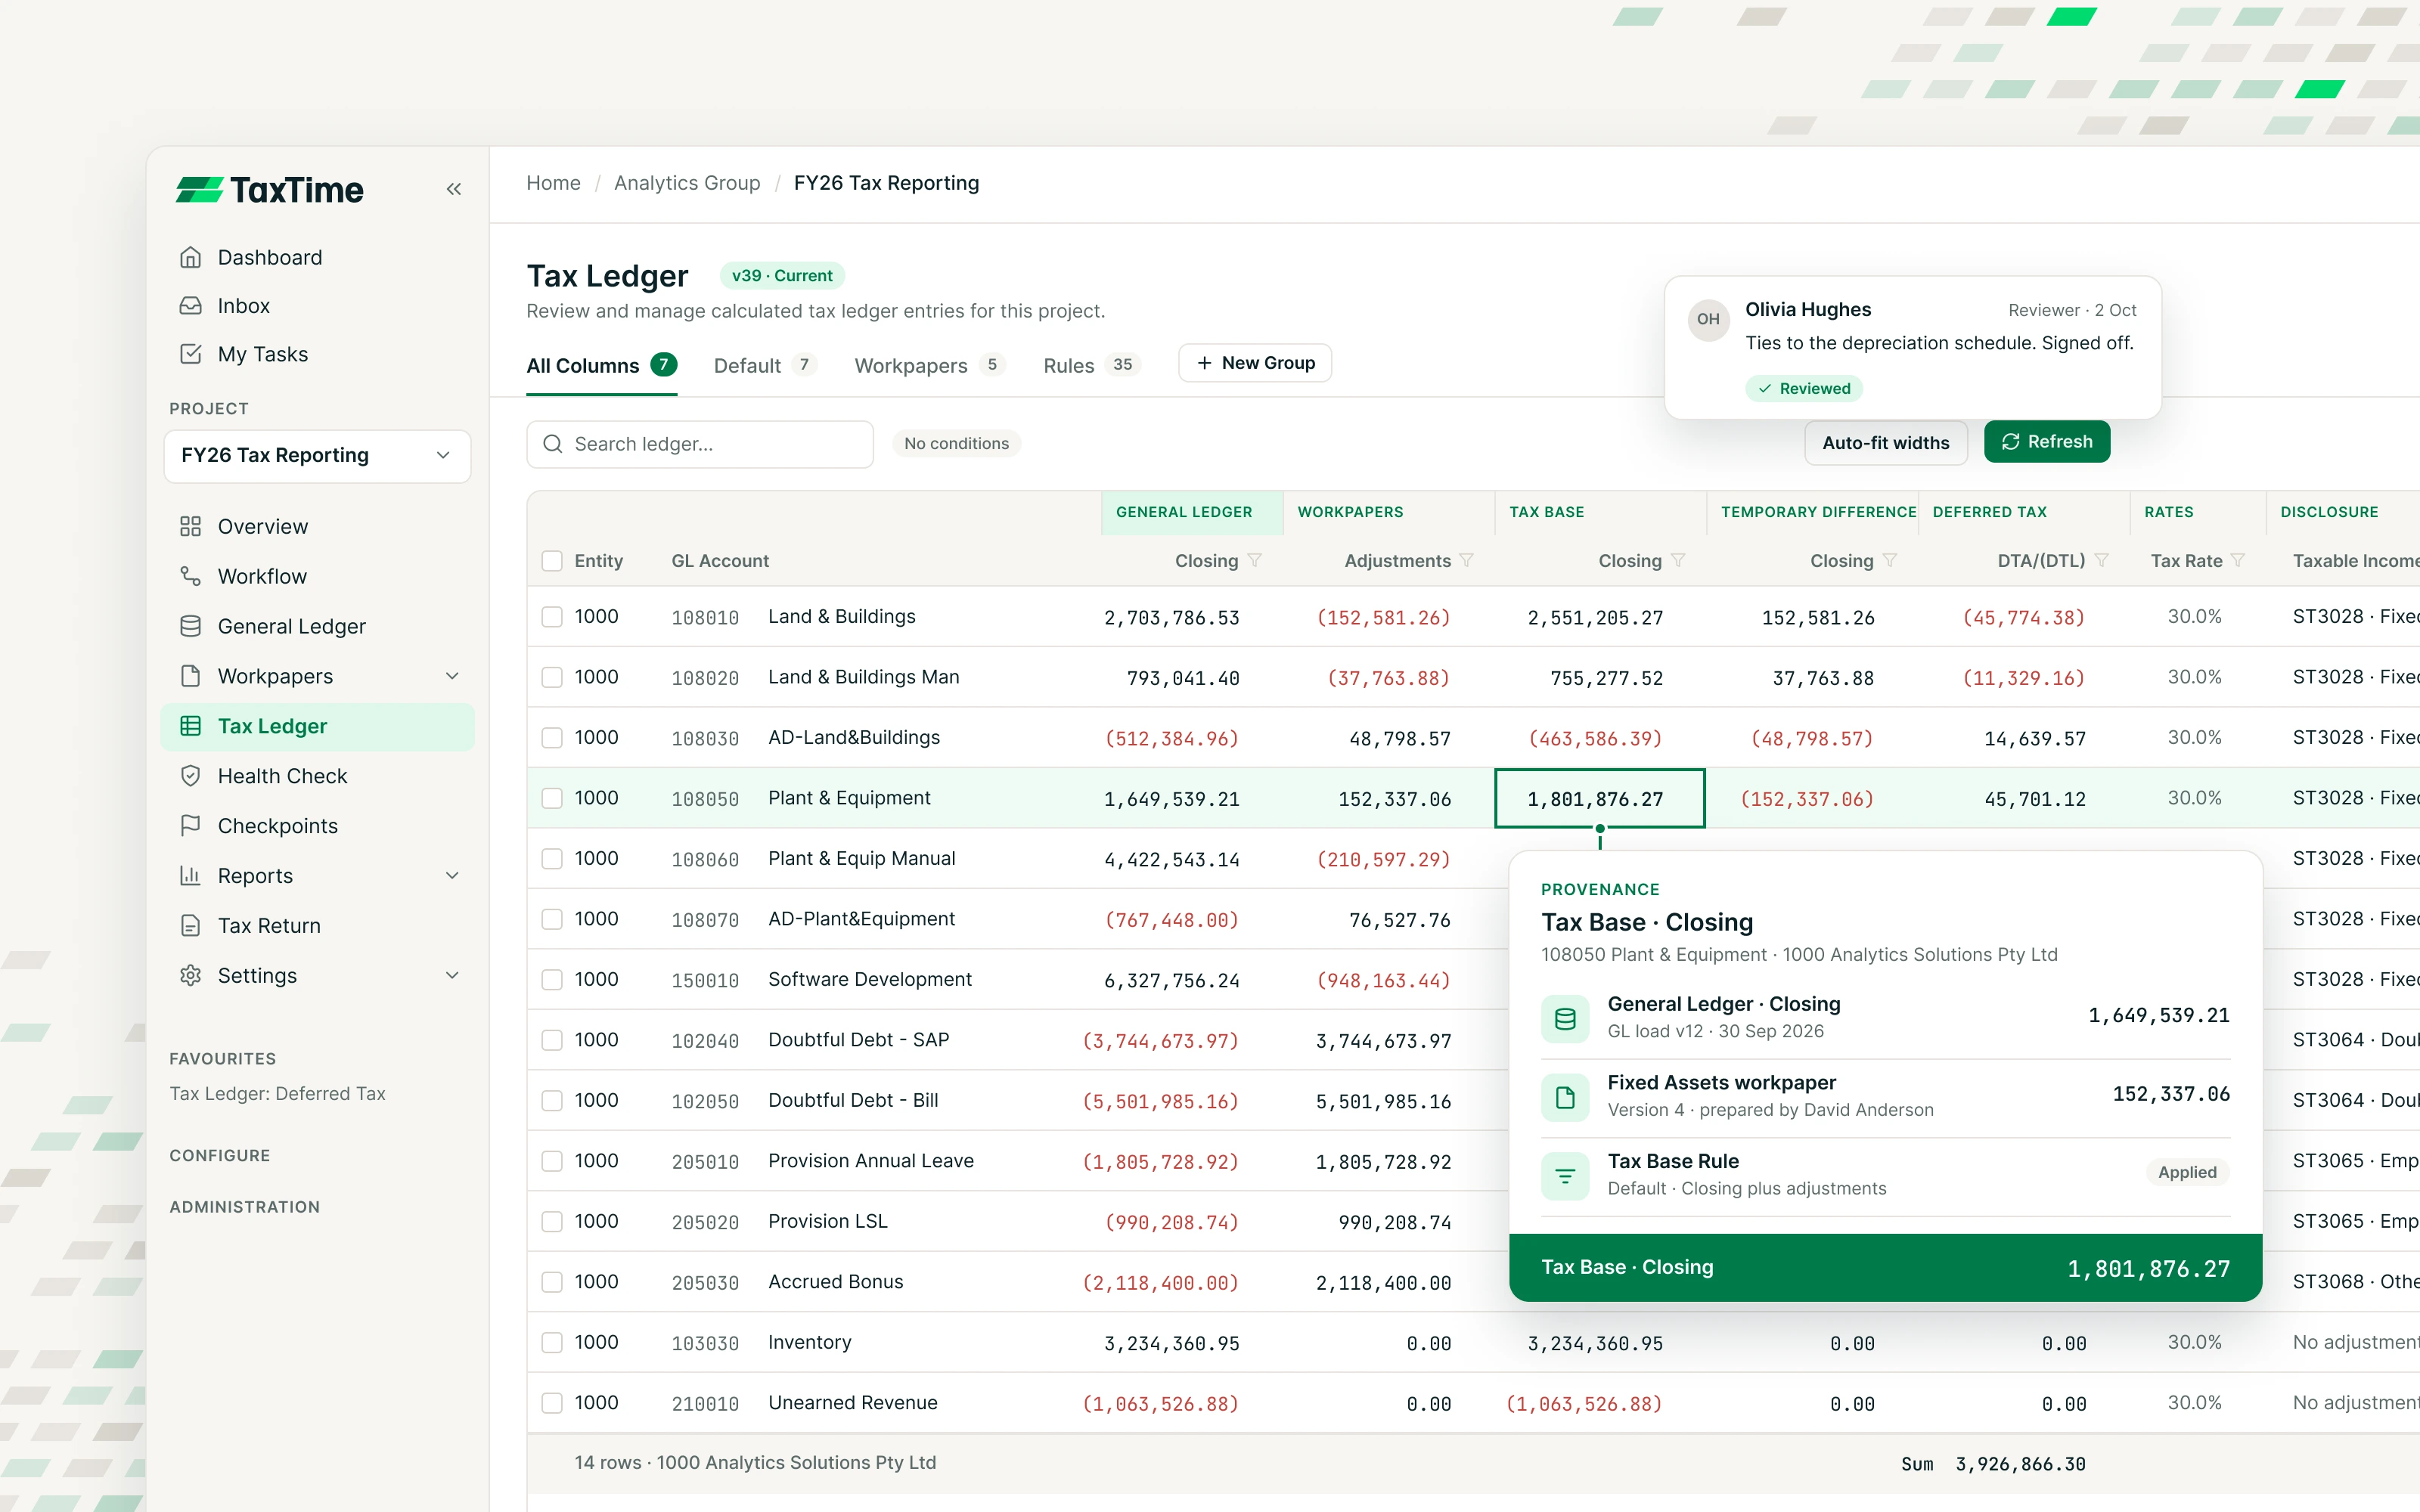Expand the ADMINISTRATION section

245,1207
